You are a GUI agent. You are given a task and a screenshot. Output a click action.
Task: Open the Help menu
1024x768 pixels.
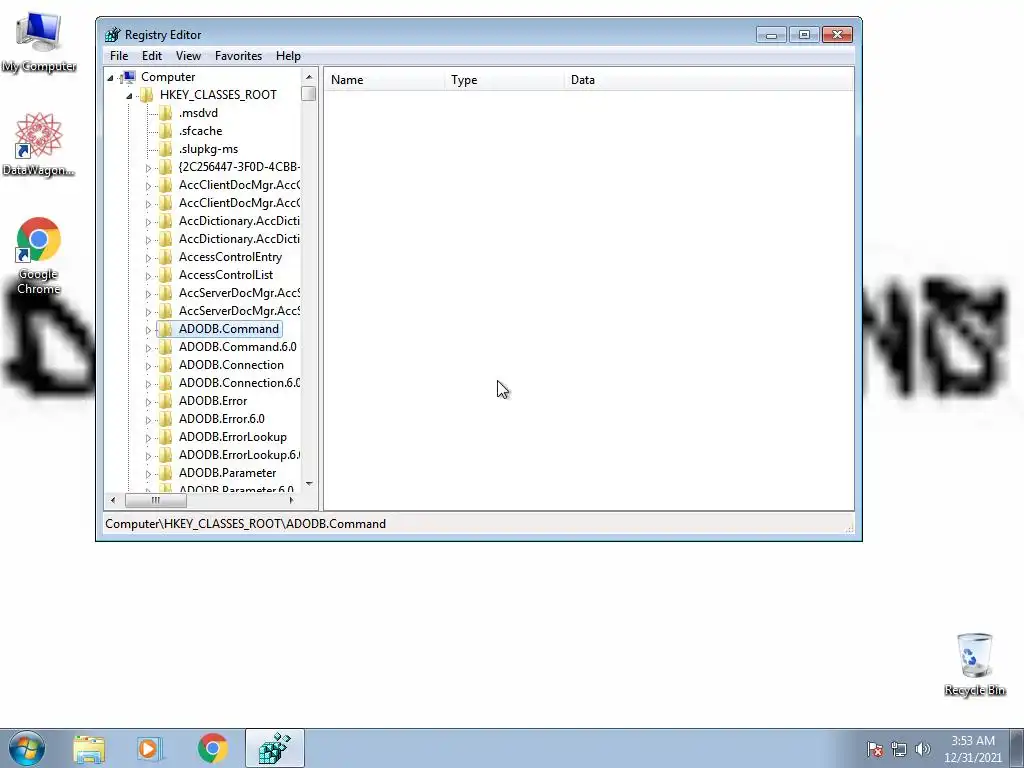tap(288, 56)
